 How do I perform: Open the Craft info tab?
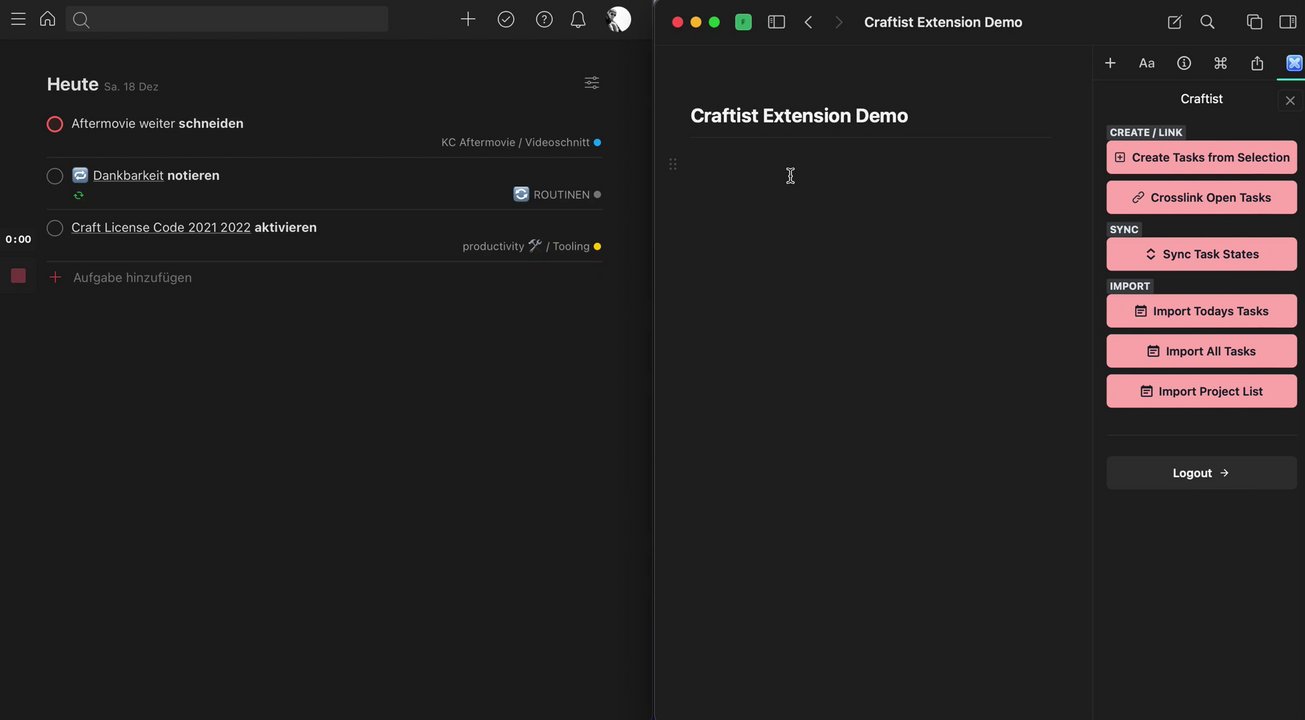click(x=1184, y=63)
